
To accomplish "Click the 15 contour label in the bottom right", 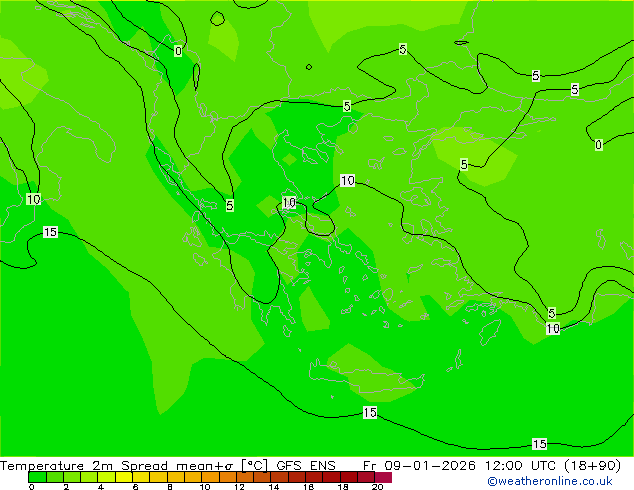I will coord(539,444).
